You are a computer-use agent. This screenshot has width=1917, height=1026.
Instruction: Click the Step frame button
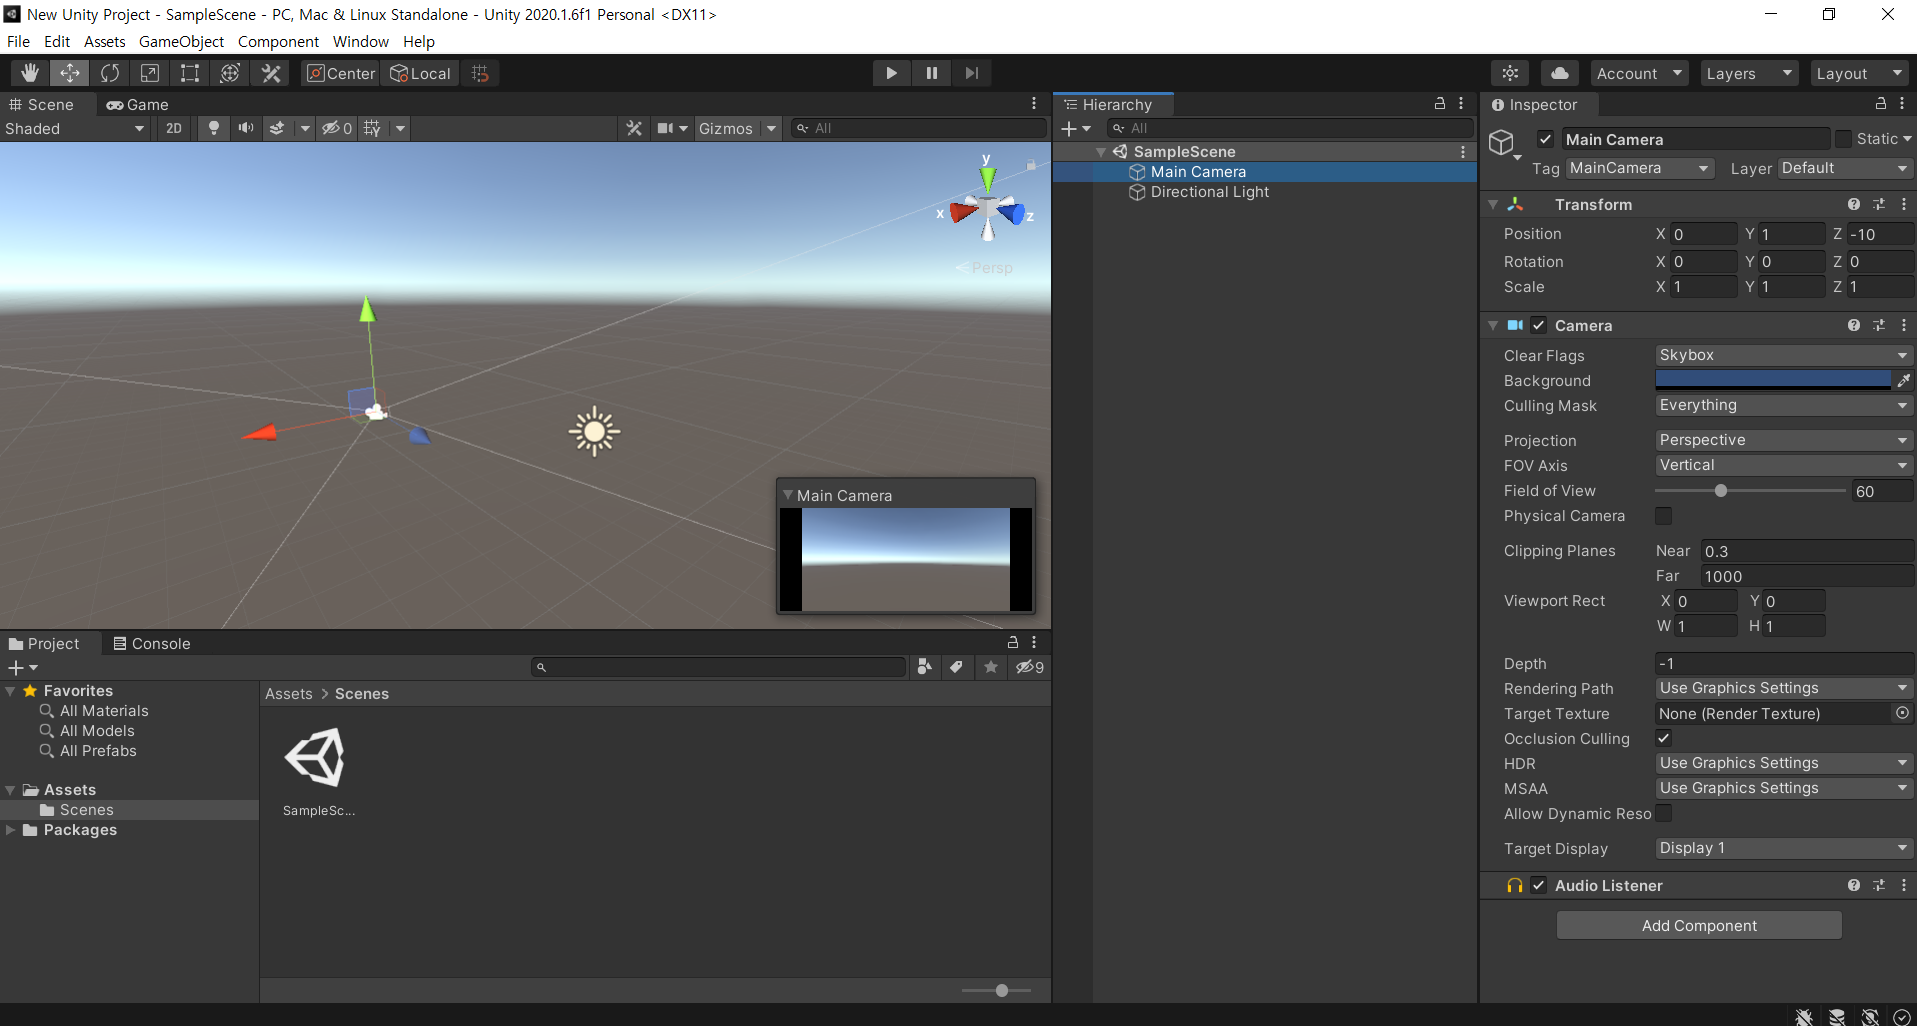click(971, 73)
